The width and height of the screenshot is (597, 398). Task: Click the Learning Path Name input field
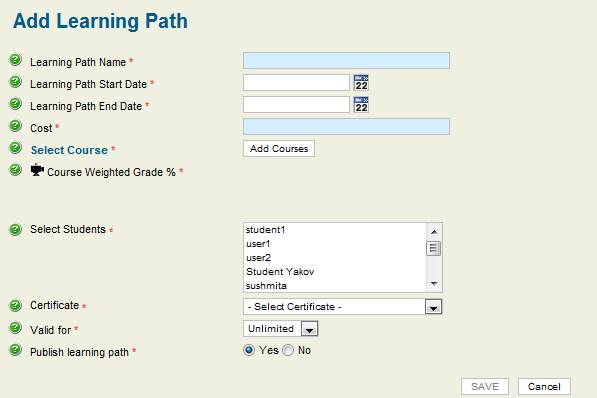[x=346, y=61]
